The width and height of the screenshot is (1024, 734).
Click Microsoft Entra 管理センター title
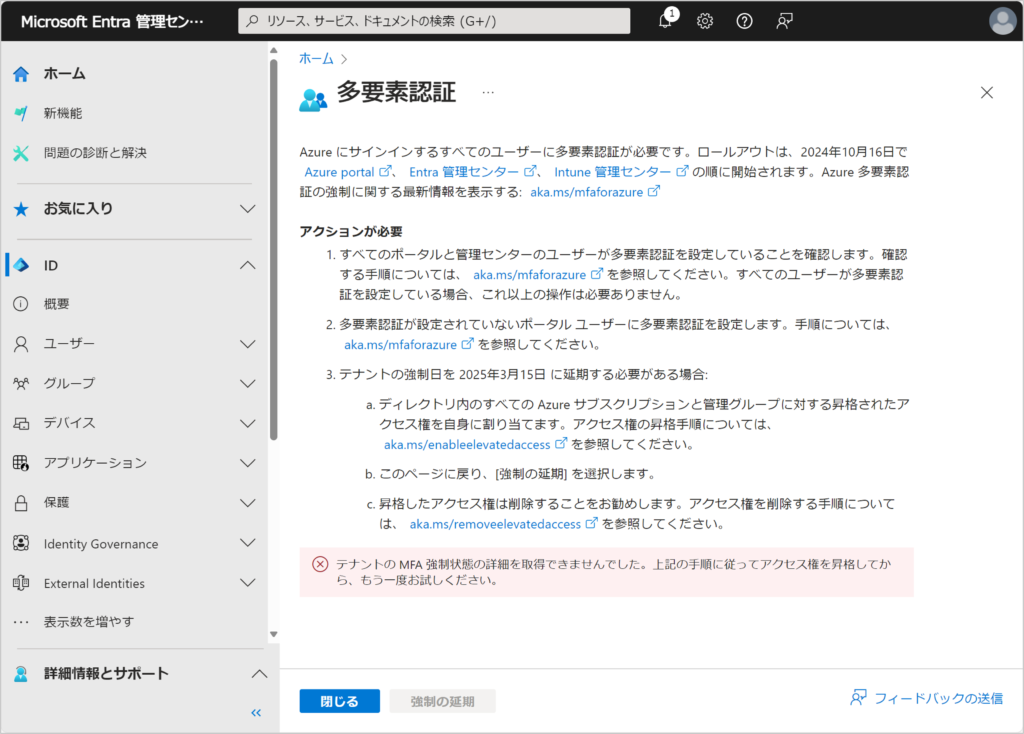point(112,22)
